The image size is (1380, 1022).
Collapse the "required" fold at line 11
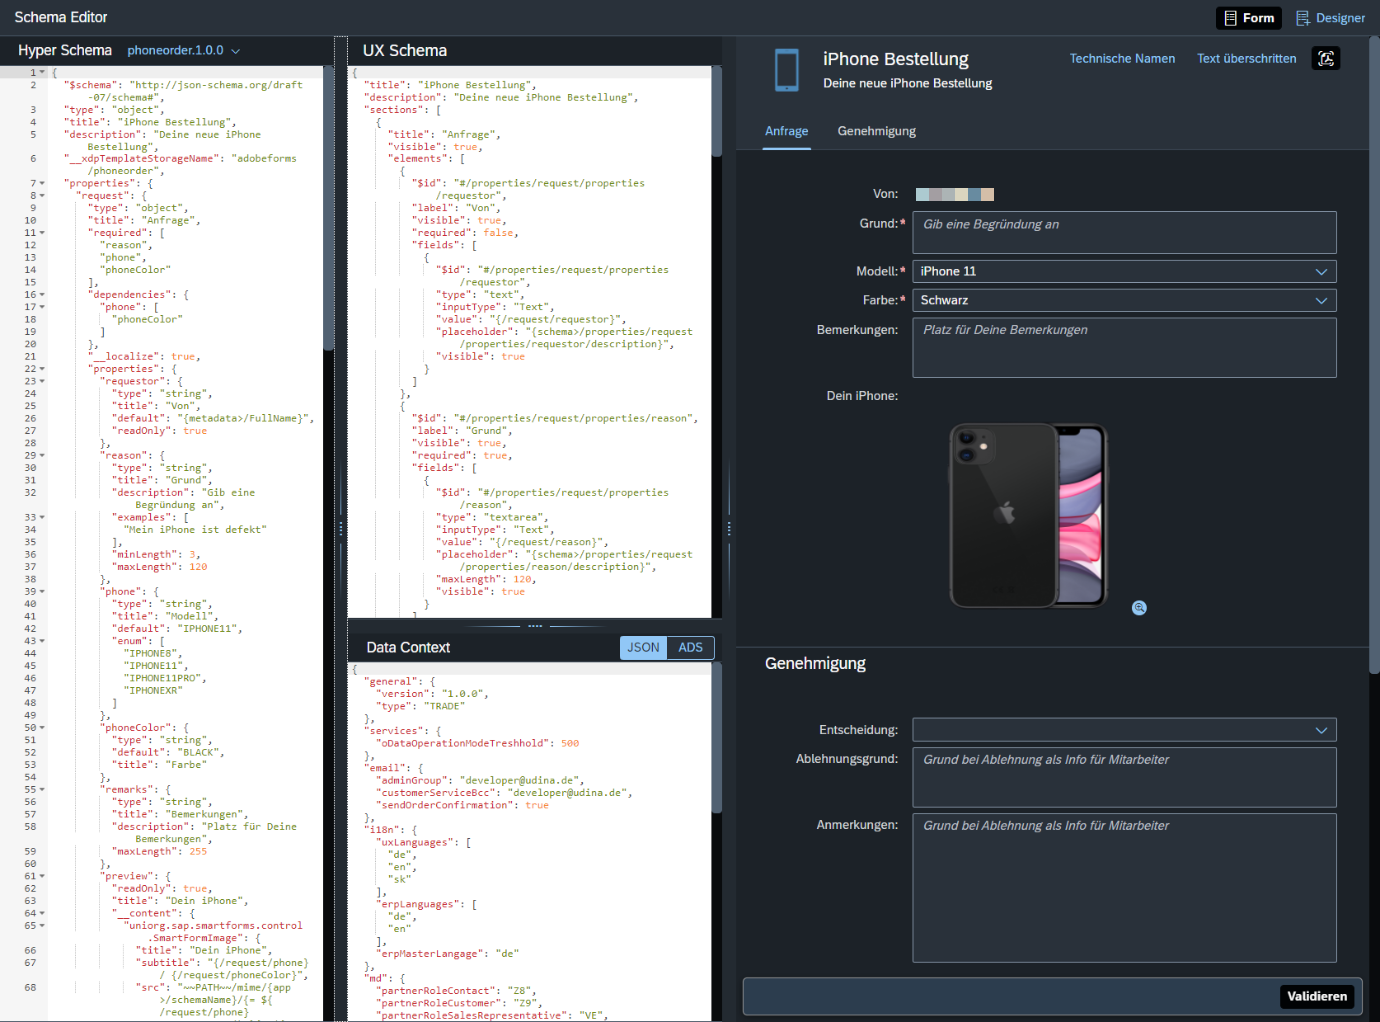click(x=42, y=233)
